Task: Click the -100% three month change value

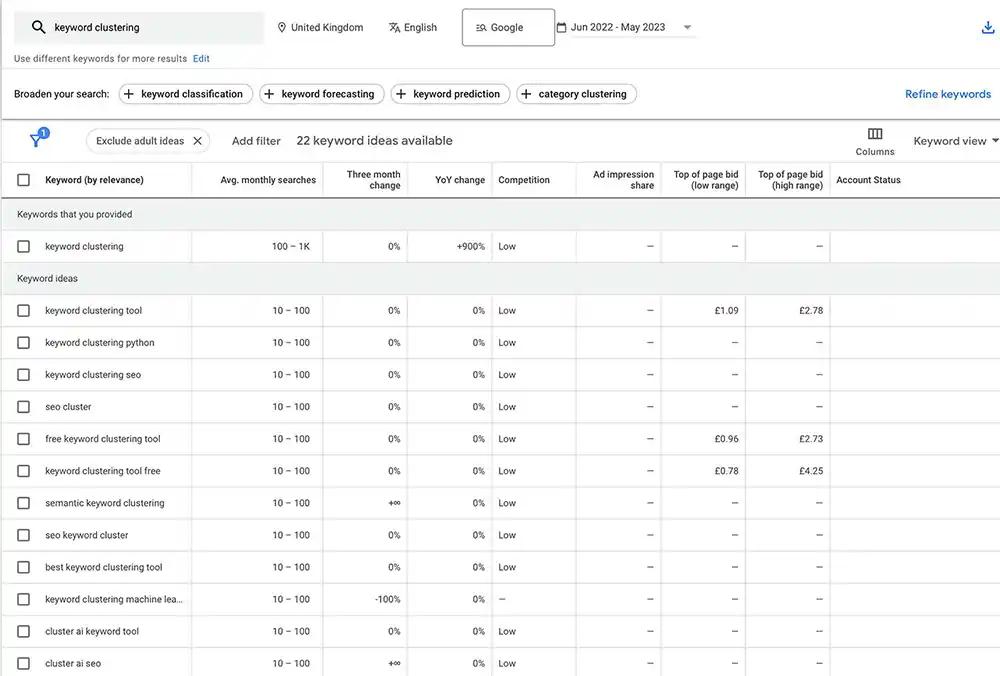Action: 388,599
